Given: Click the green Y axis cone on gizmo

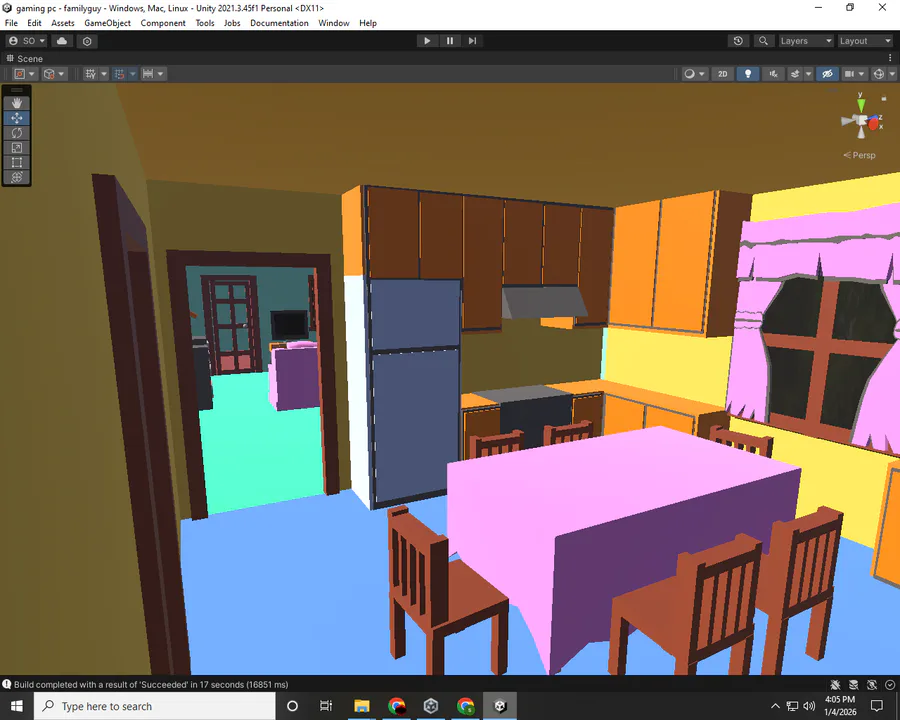Looking at the screenshot, I should (x=861, y=105).
